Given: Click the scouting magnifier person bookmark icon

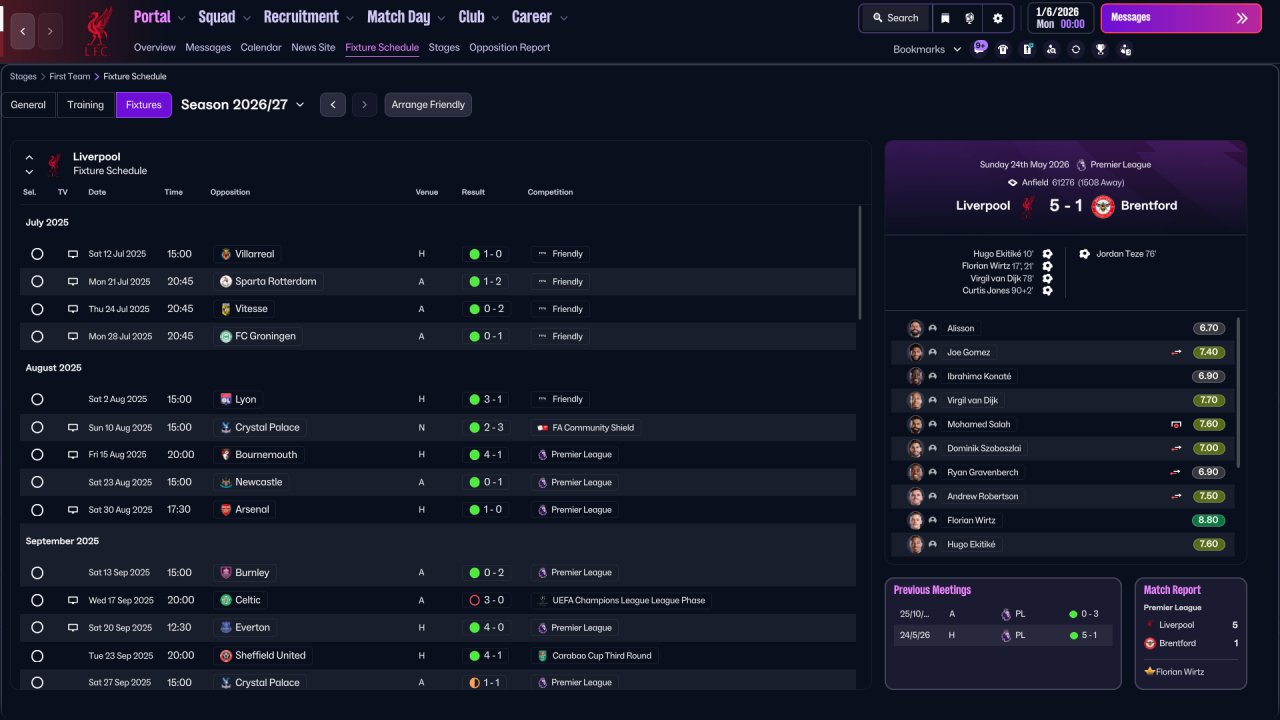Looking at the screenshot, I should [x=1051, y=49].
